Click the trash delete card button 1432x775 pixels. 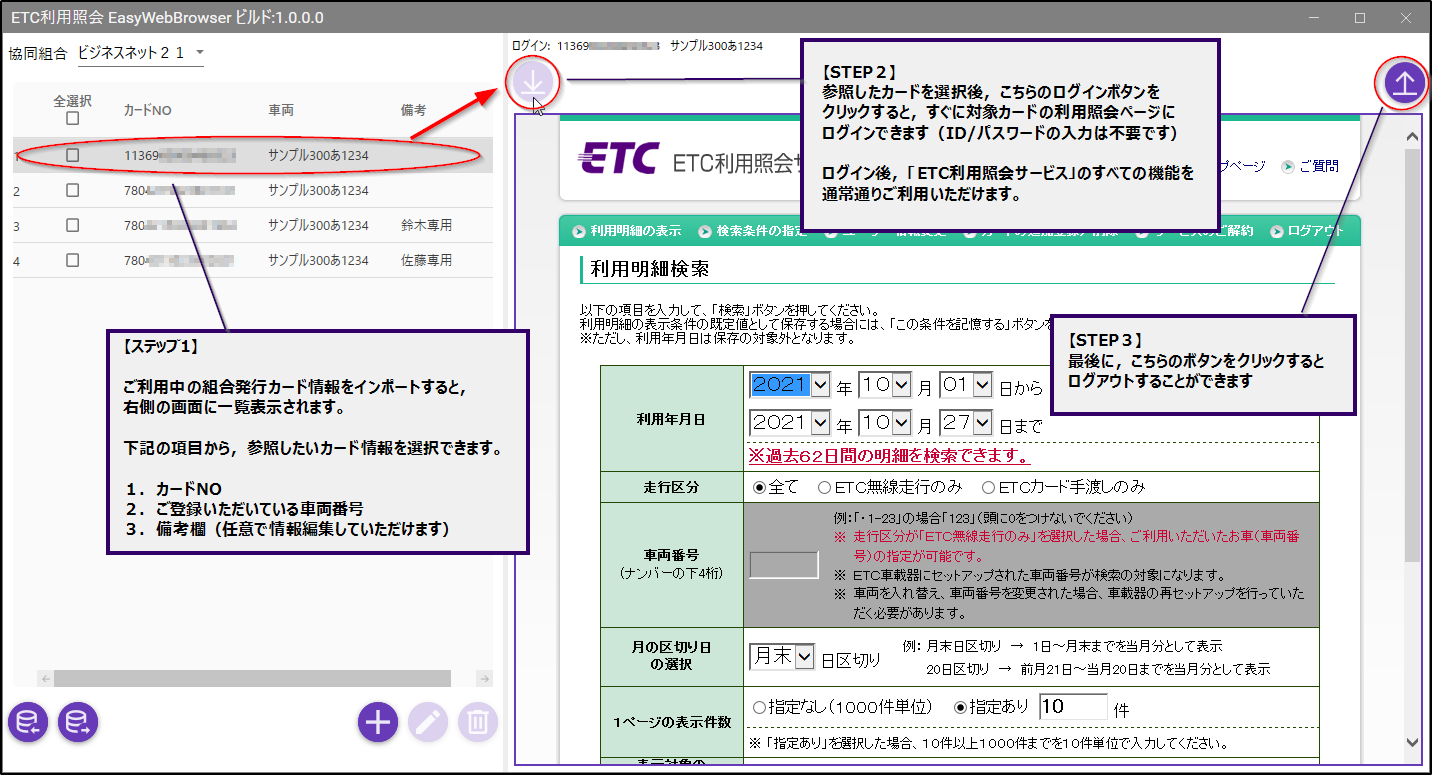coord(478,722)
